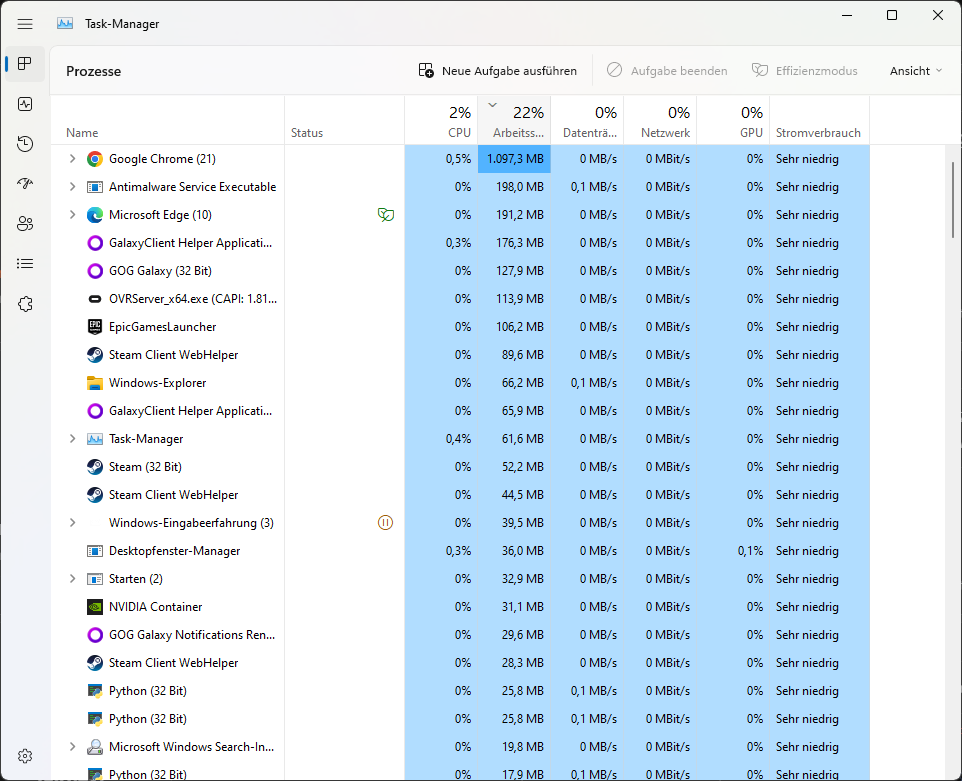The height and width of the screenshot is (781, 962).
Task: Open the Users sidebar icon
Action: pos(25,223)
